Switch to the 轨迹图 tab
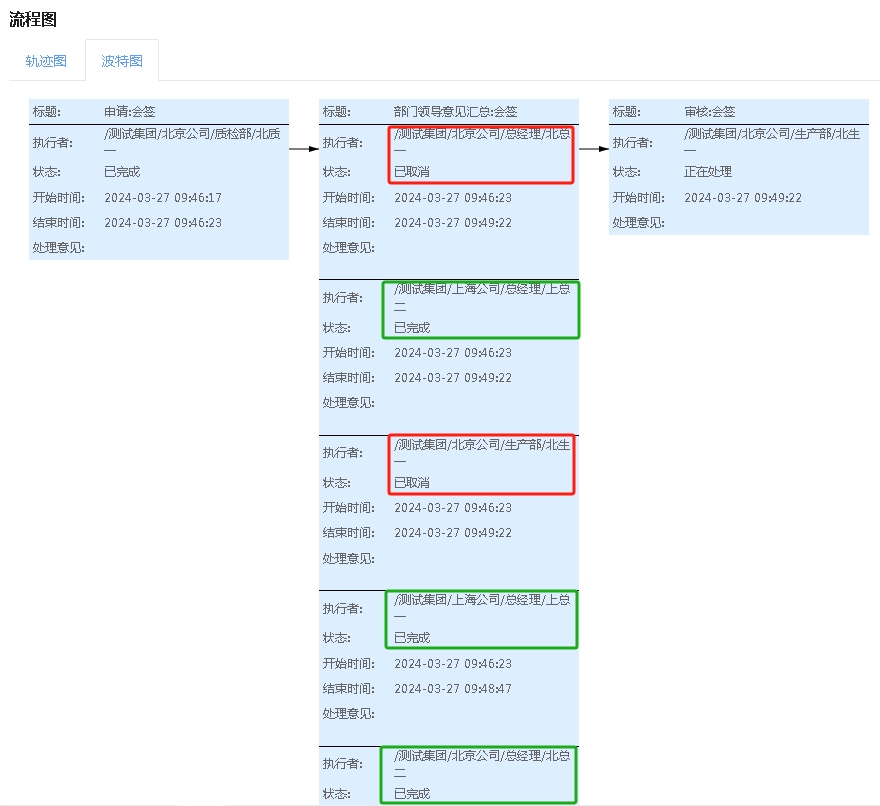The width and height of the screenshot is (880, 806). pyautogui.click(x=46, y=61)
